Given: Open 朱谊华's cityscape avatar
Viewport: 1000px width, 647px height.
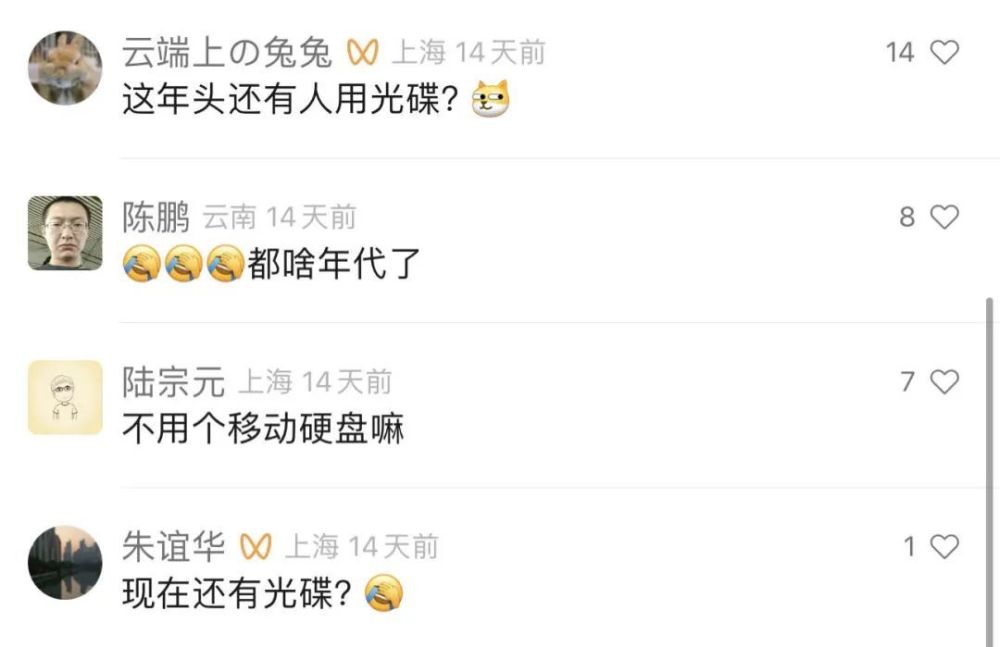Looking at the screenshot, I should (x=65, y=563).
